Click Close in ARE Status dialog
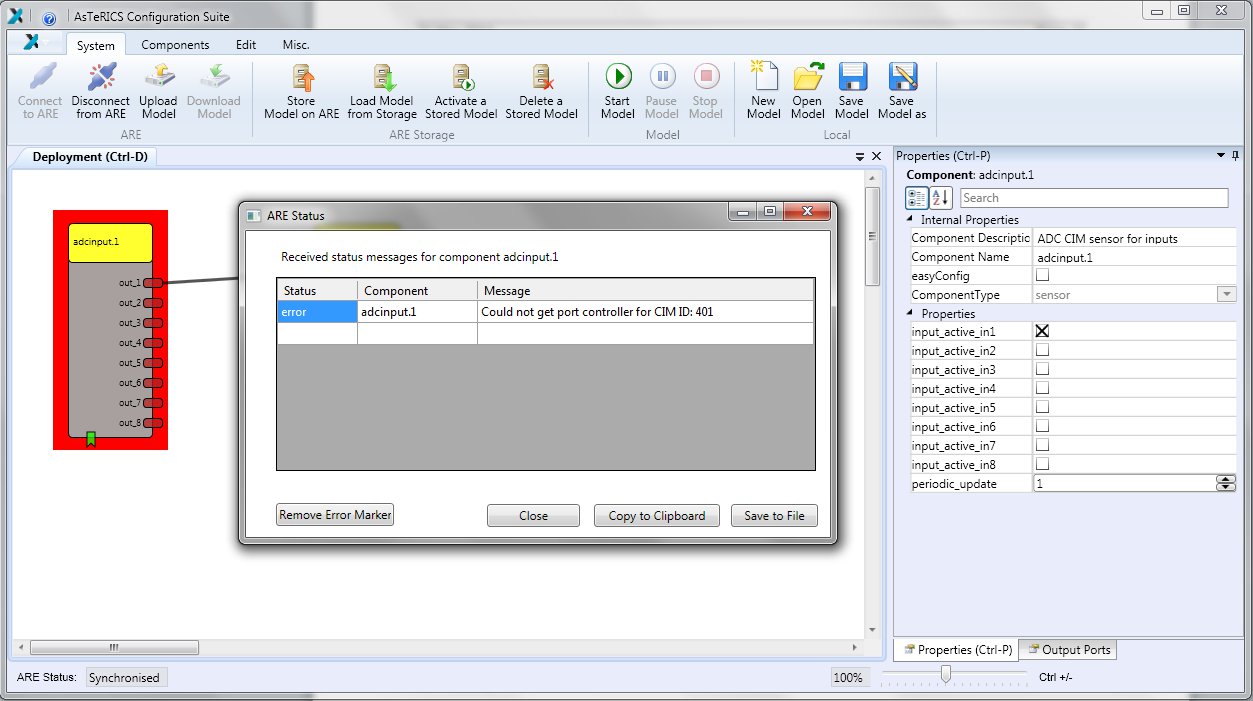Screen dimensions: 1253x701 tap(533, 516)
